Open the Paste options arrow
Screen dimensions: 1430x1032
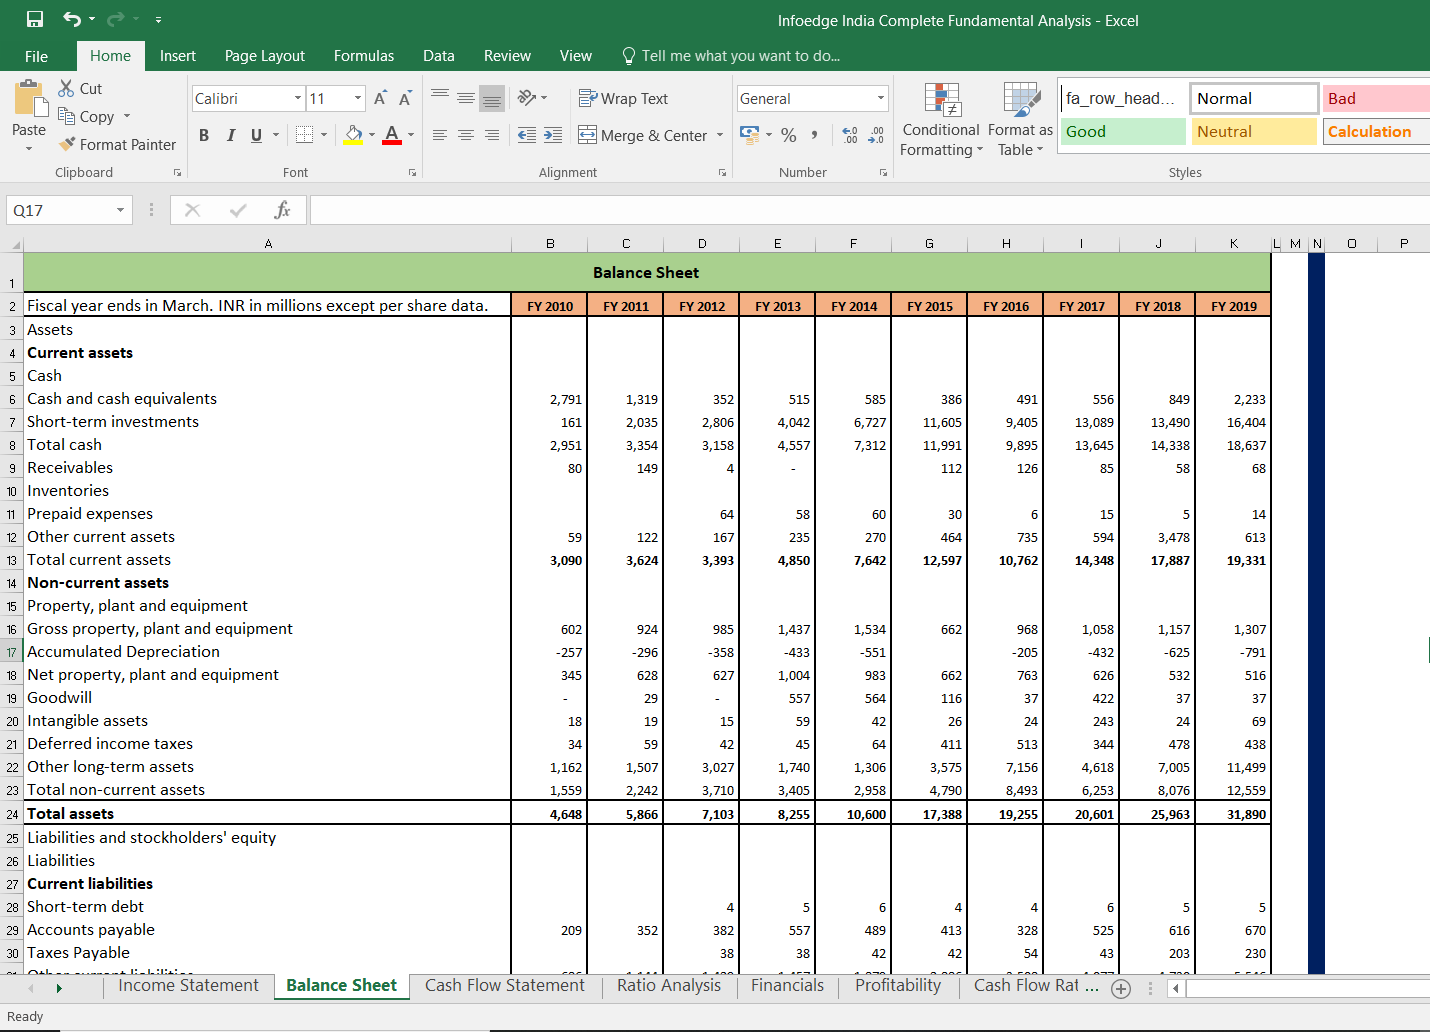click(x=29, y=148)
